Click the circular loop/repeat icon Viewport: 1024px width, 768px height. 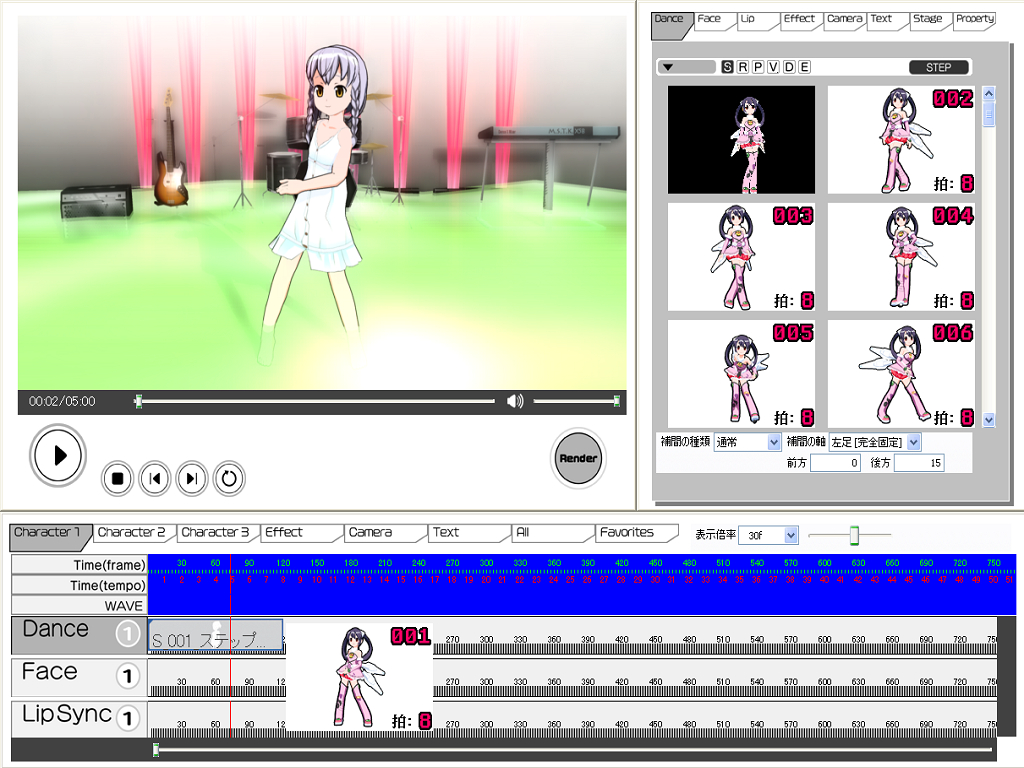pos(229,479)
